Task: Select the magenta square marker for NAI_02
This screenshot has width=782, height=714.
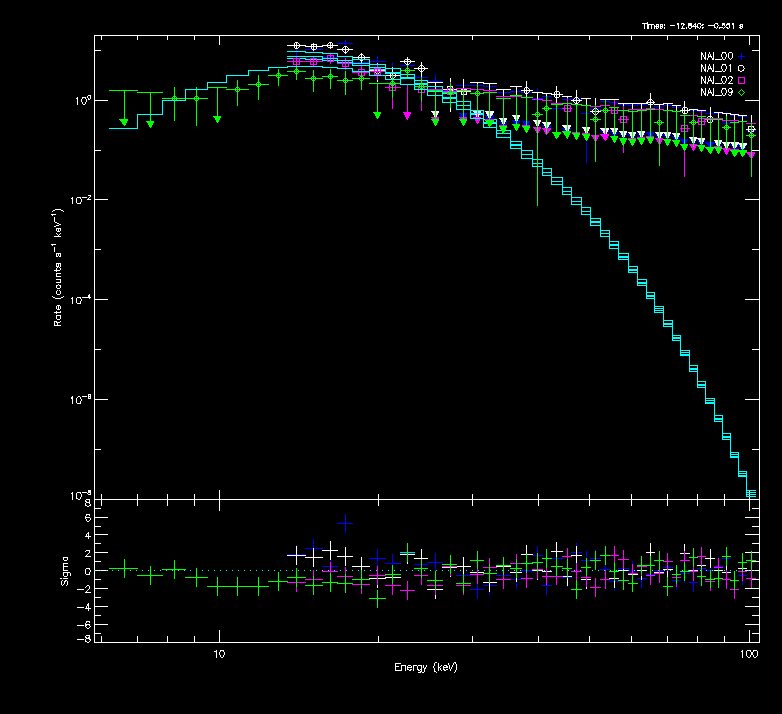Action: (741, 80)
